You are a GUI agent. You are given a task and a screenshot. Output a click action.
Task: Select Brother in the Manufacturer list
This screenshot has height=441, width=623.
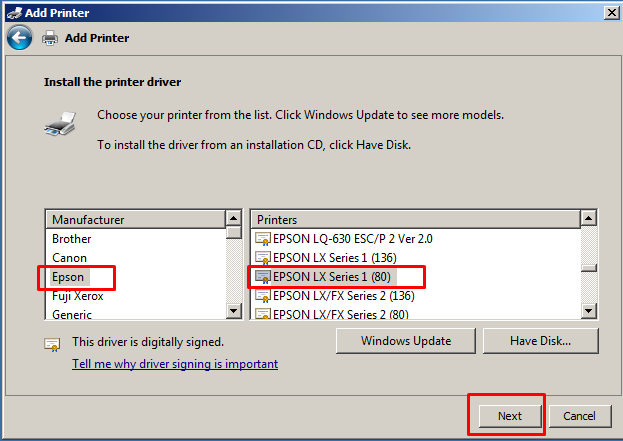(72, 239)
